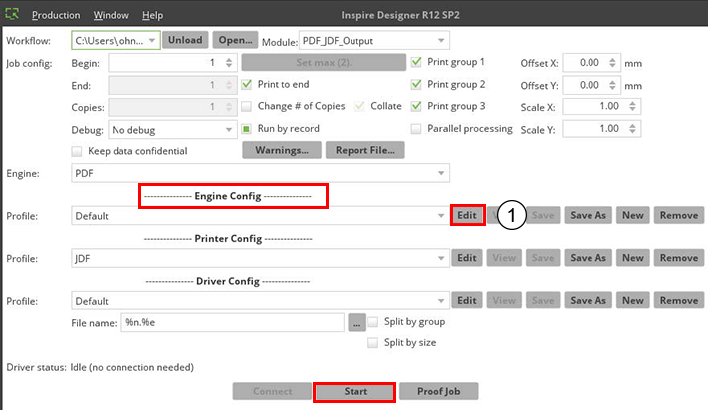Expand the Printer Config profile dropdown
This screenshot has width=708, height=410.
(443, 258)
